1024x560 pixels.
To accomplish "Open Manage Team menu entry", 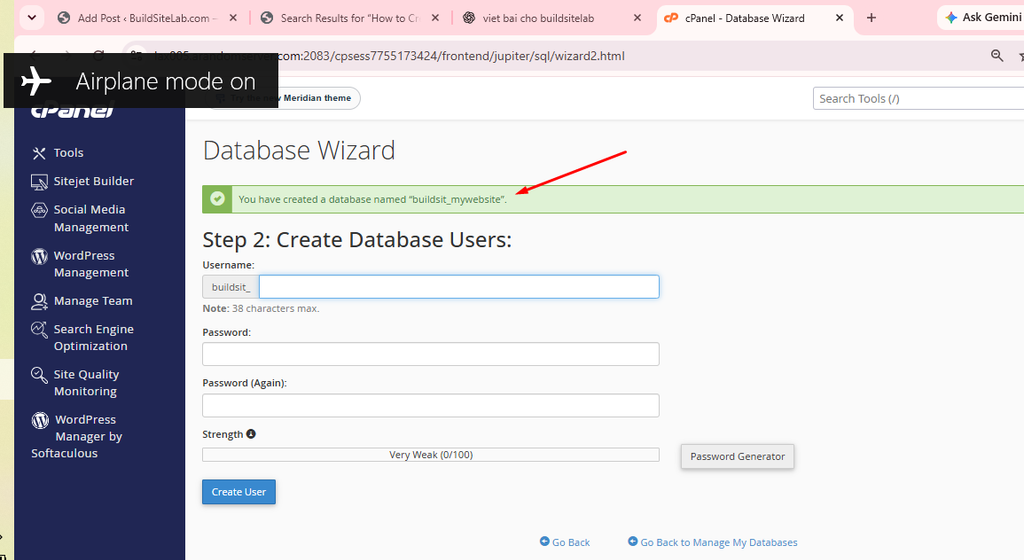I will tap(93, 302).
